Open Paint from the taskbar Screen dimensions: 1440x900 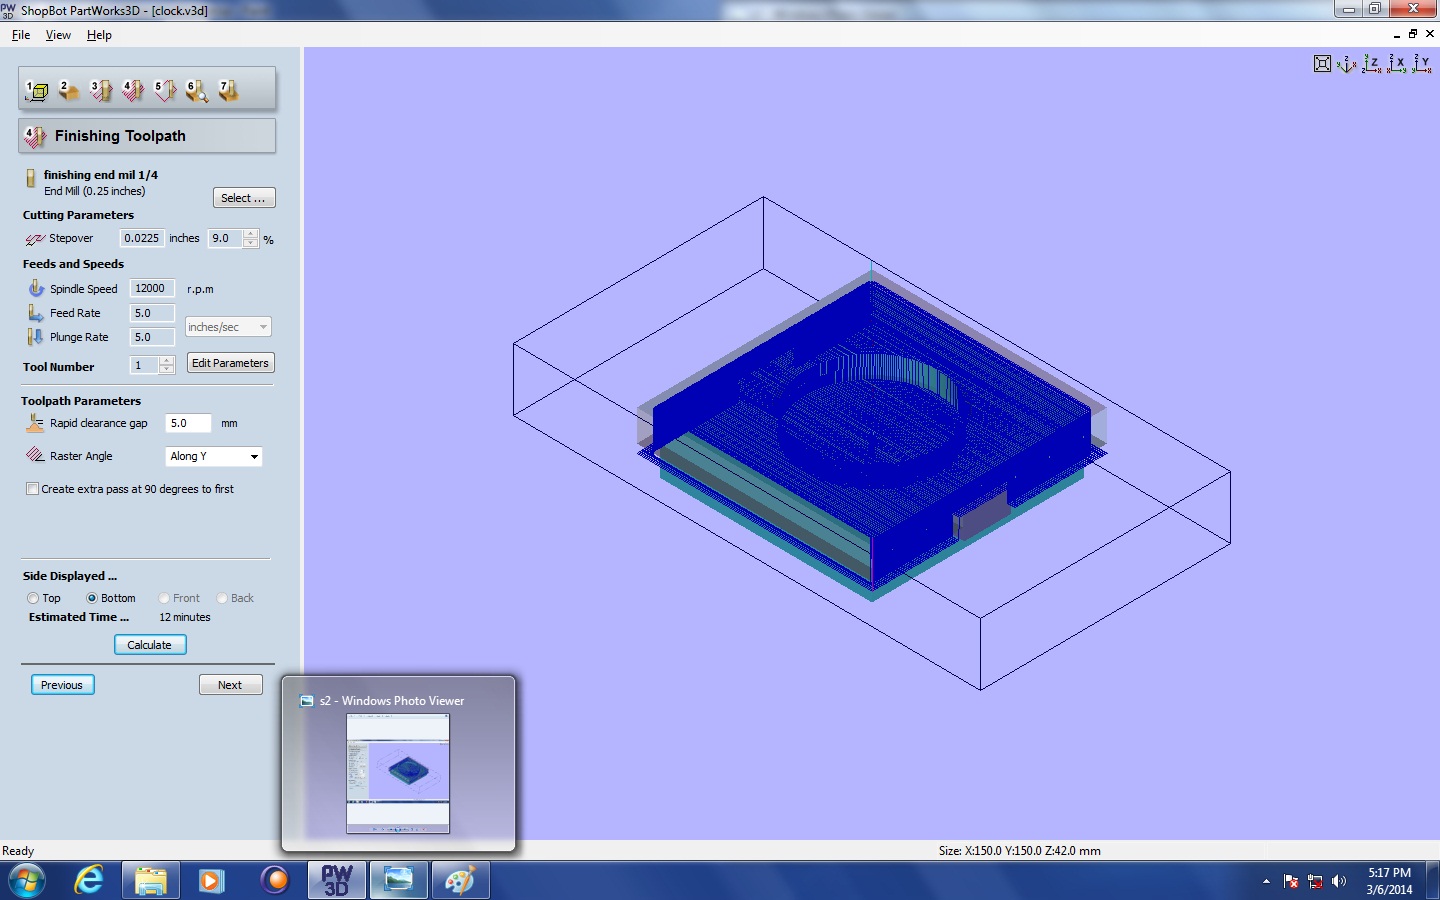coord(461,880)
